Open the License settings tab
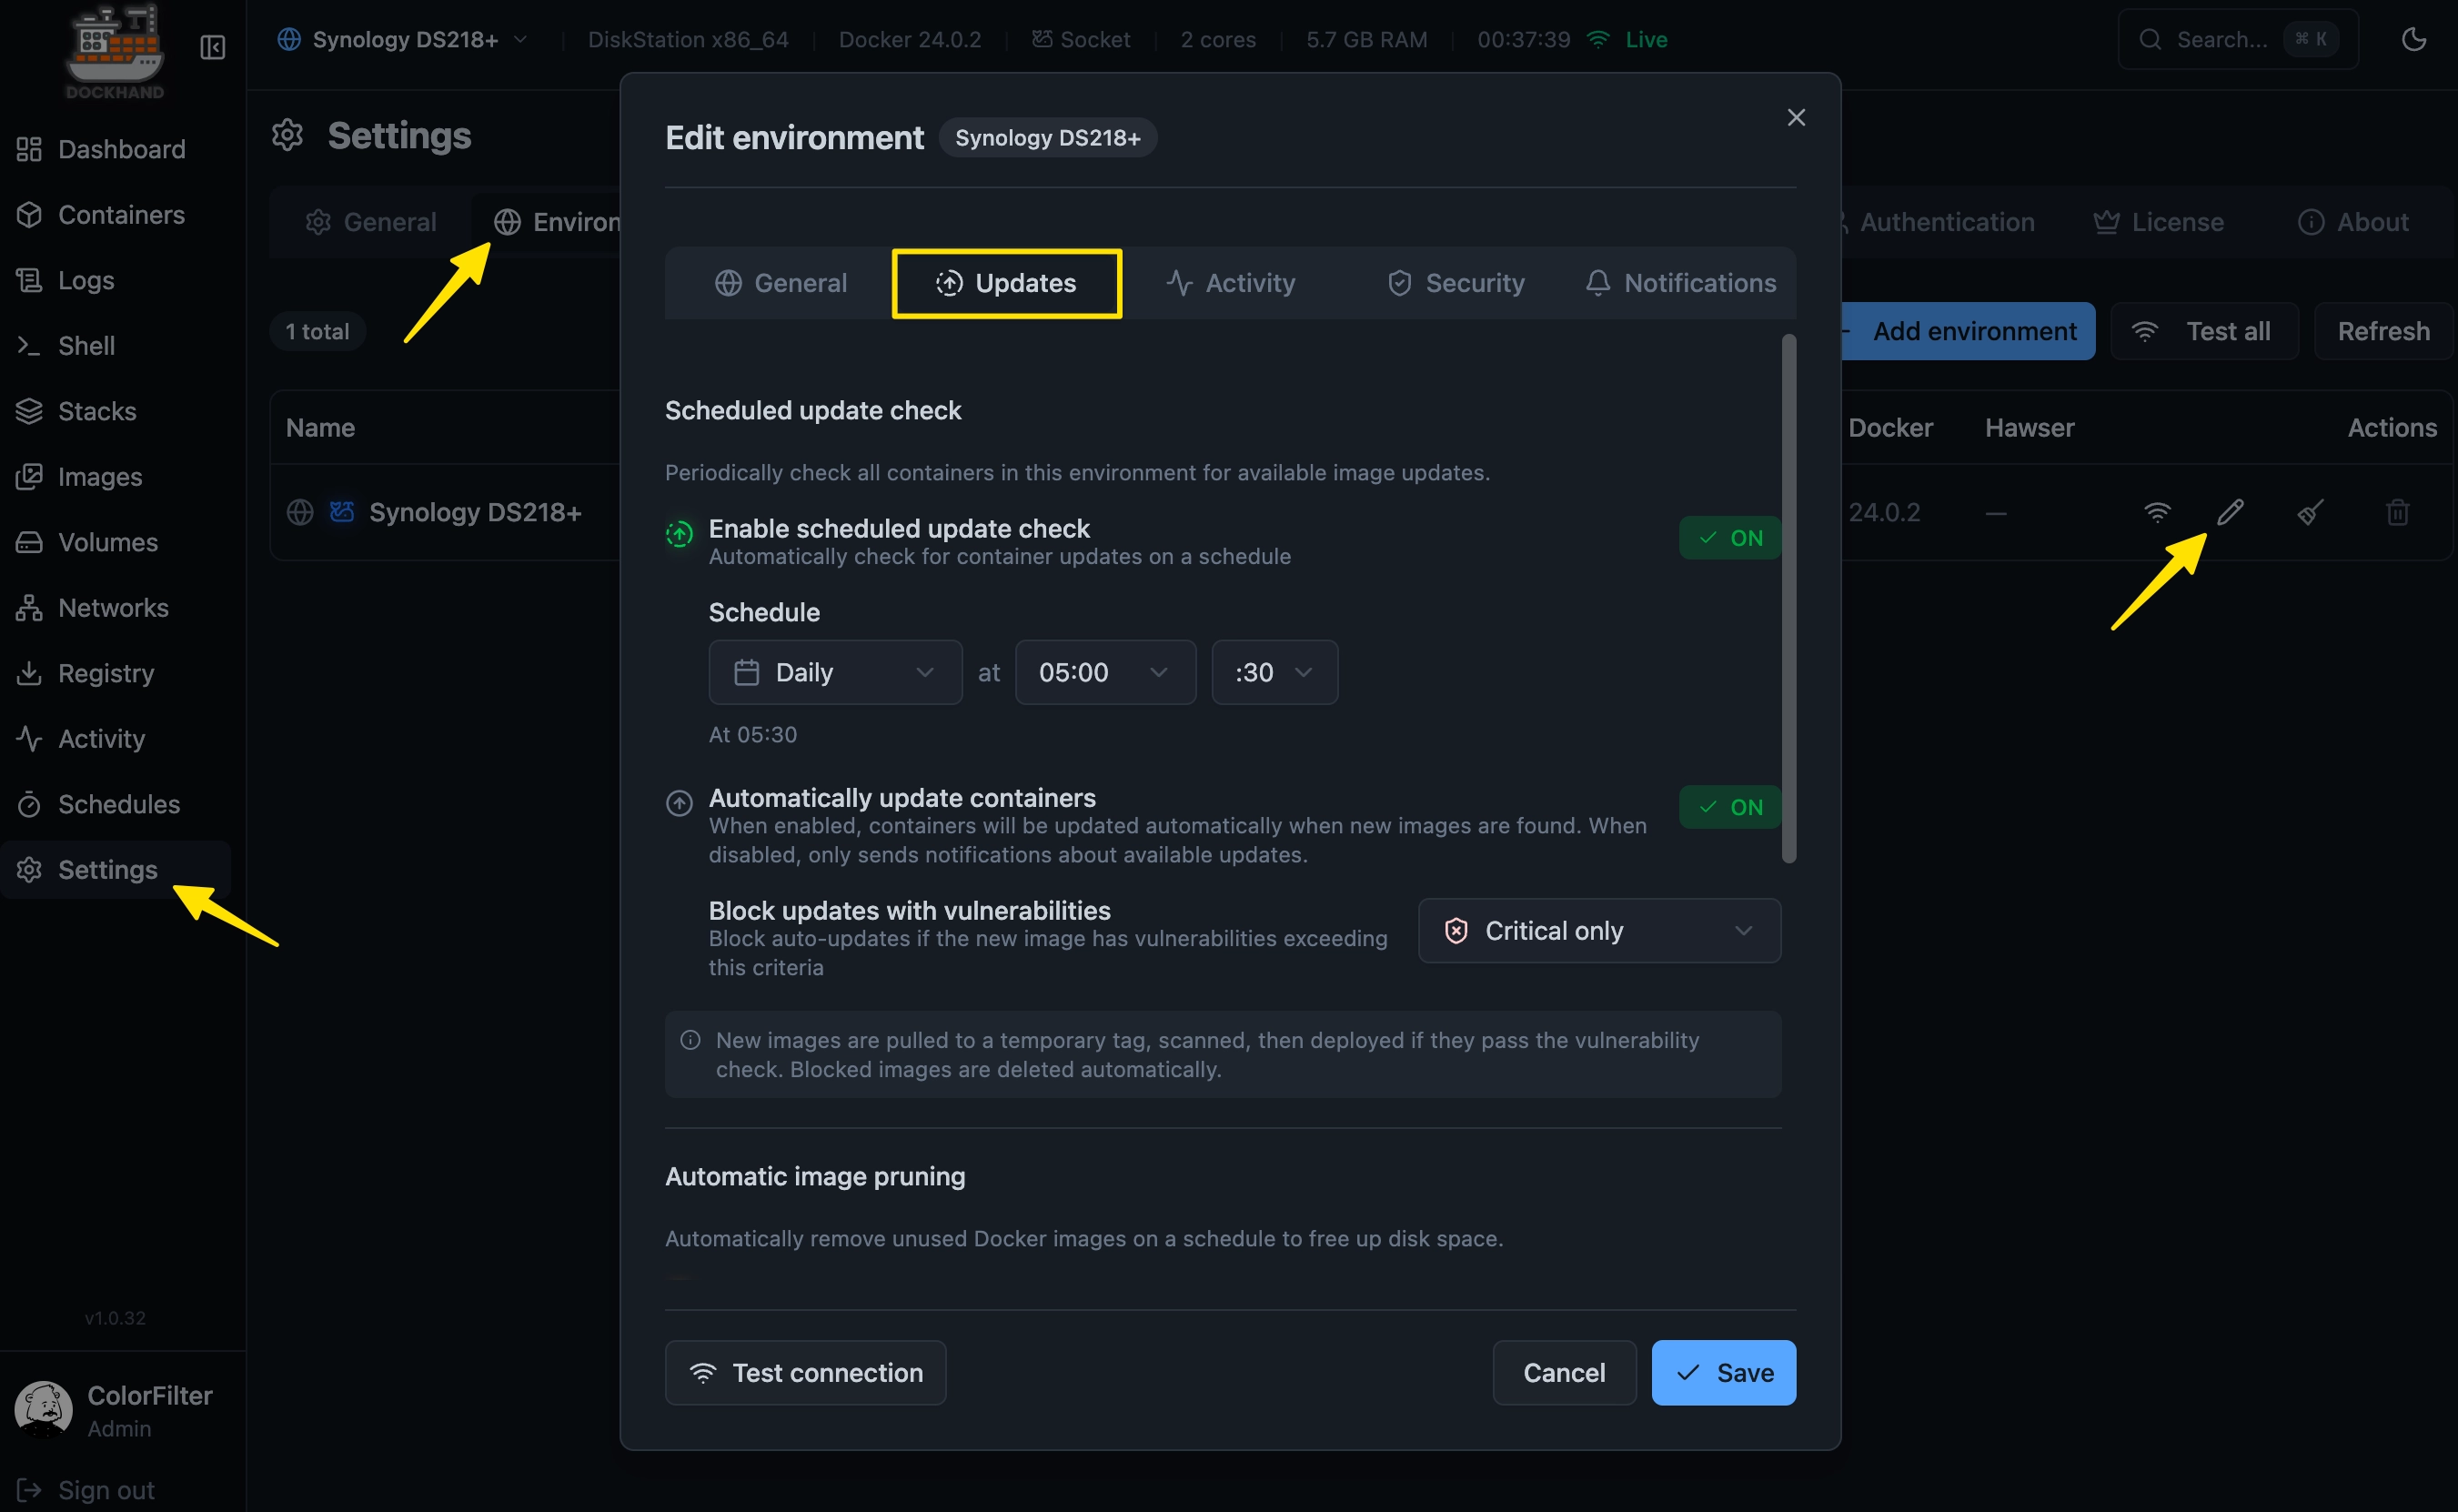 (x=2158, y=222)
